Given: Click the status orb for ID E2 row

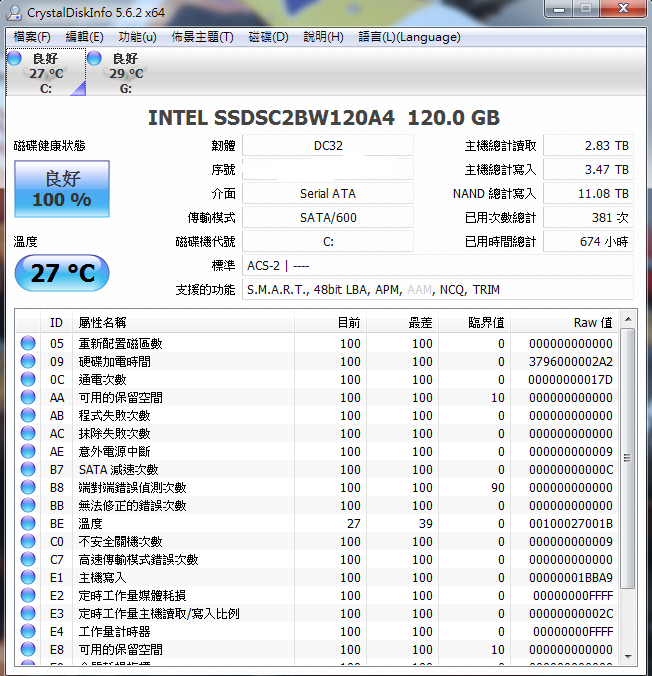Looking at the screenshot, I should click(x=28, y=595).
